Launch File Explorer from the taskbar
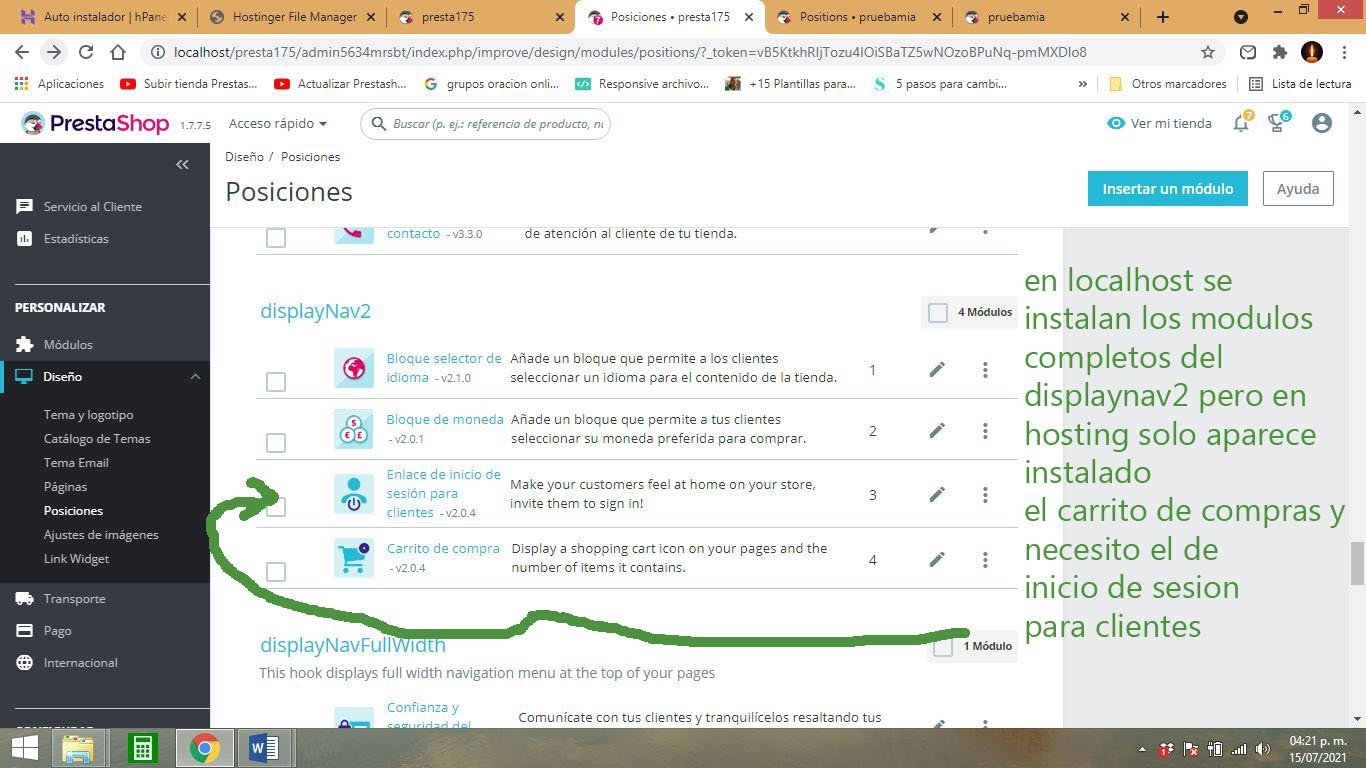This screenshot has width=1366, height=768. [78, 748]
